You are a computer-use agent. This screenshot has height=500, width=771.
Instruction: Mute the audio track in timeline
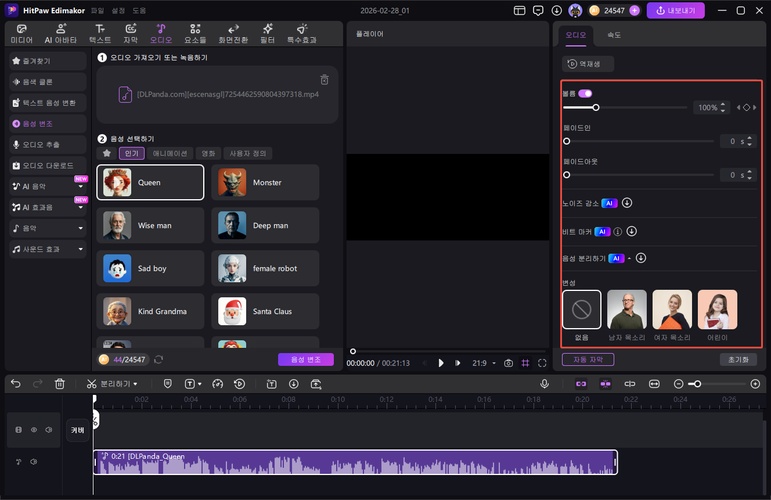click(34, 461)
